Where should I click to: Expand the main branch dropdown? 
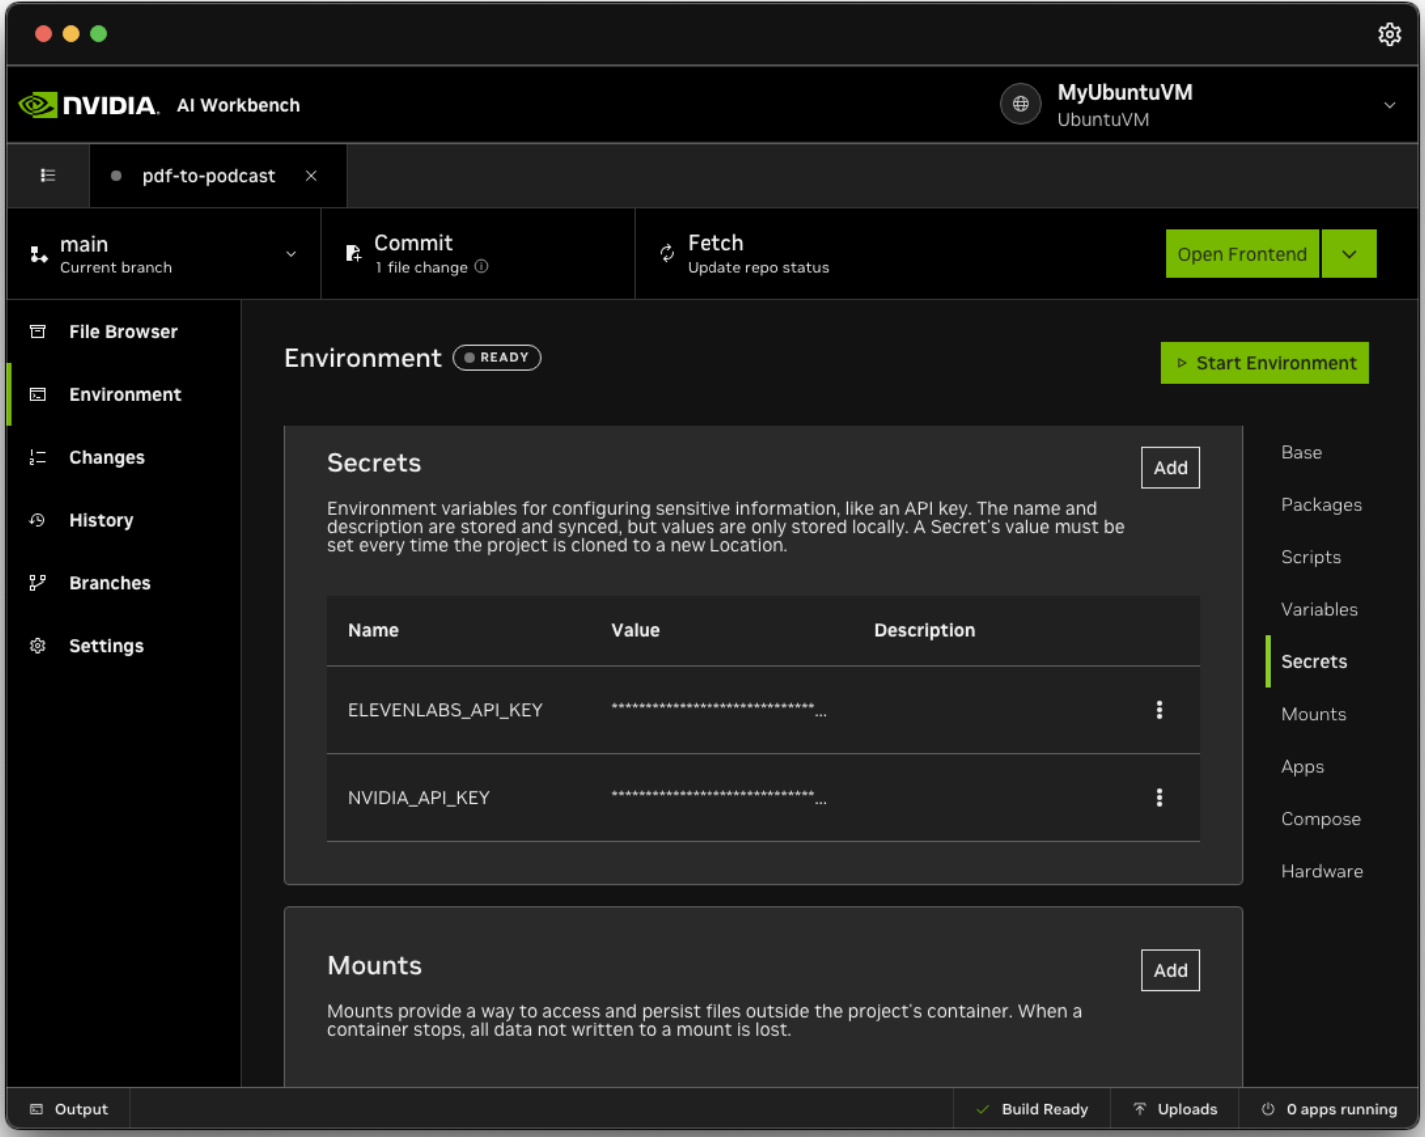click(291, 254)
